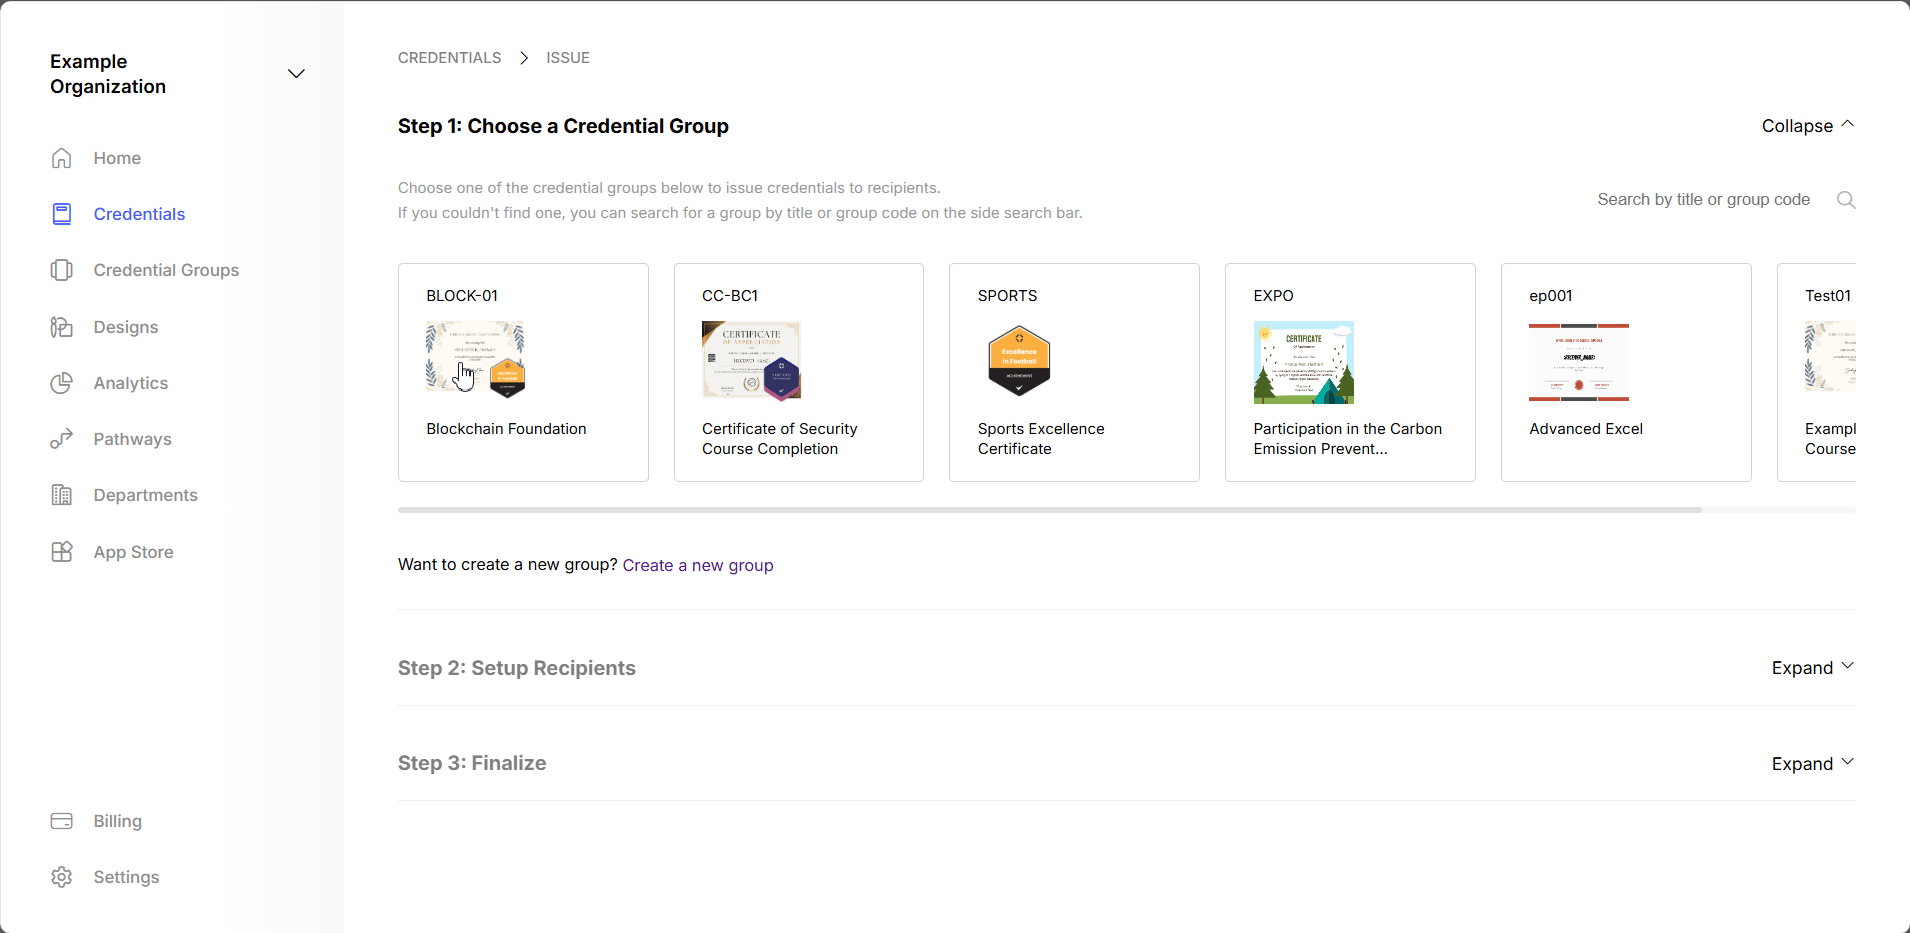Click the Create a new group link
The image size is (1910, 933).
[697, 564]
